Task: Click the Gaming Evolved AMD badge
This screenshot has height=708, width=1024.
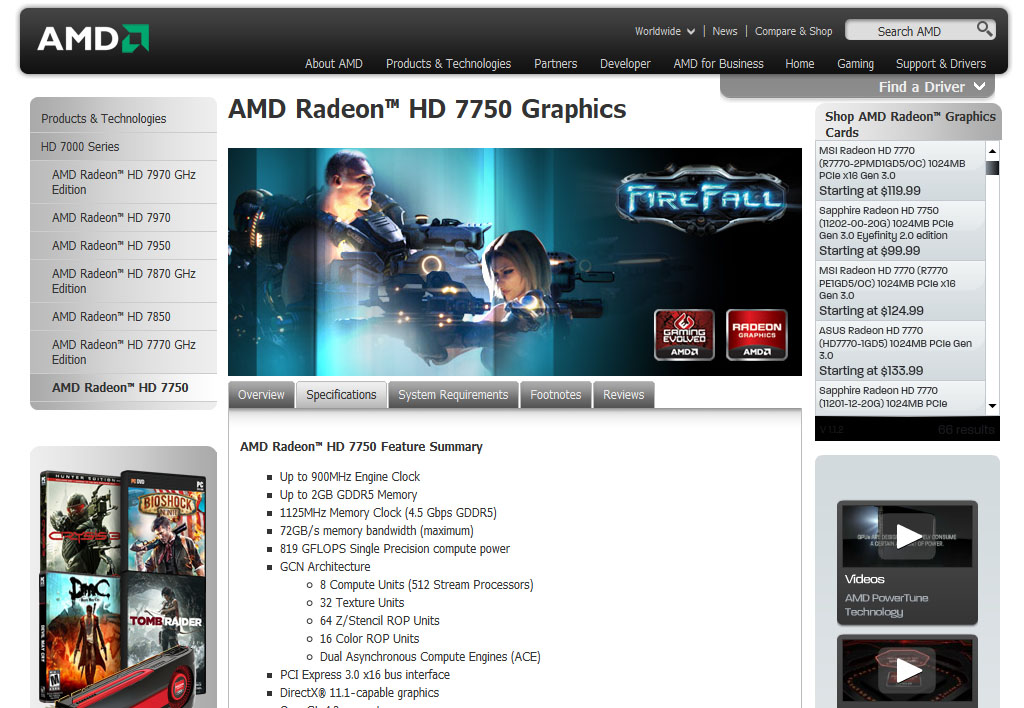Action: tap(684, 334)
